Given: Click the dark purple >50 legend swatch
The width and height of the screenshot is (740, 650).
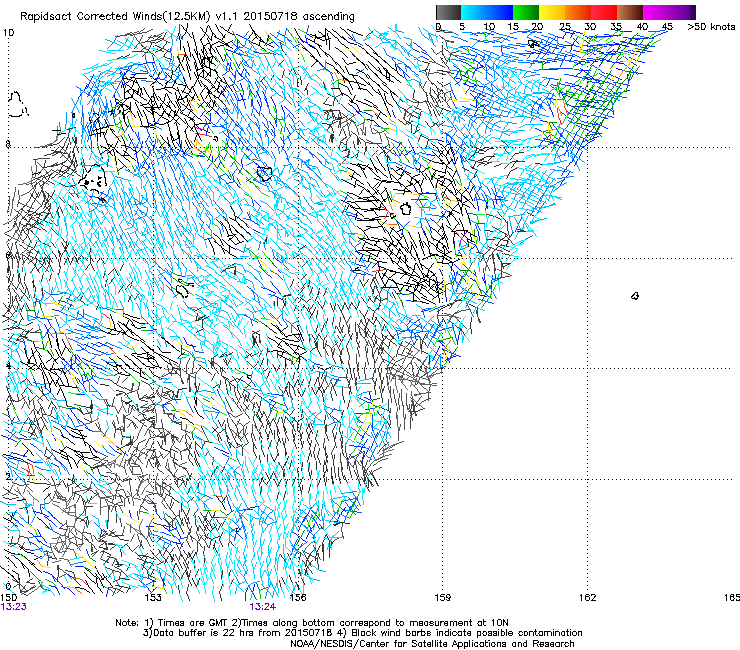Looking at the screenshot, I should pos(692,12).
